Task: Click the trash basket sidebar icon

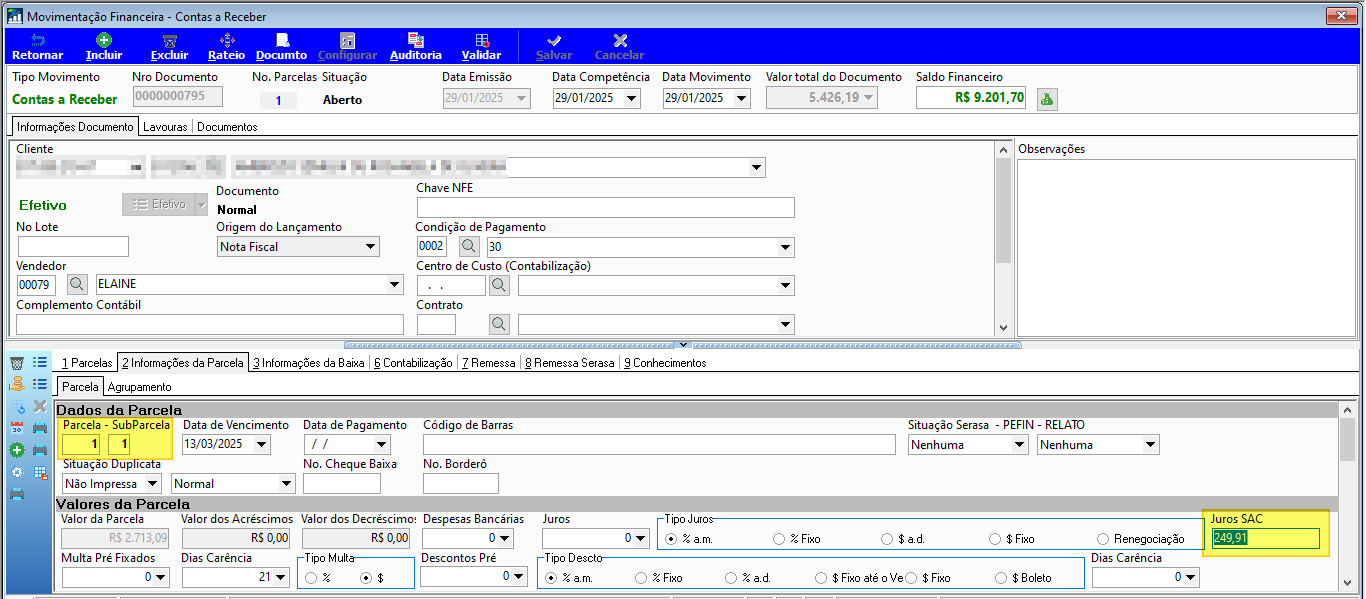Action: click(17, 362)
